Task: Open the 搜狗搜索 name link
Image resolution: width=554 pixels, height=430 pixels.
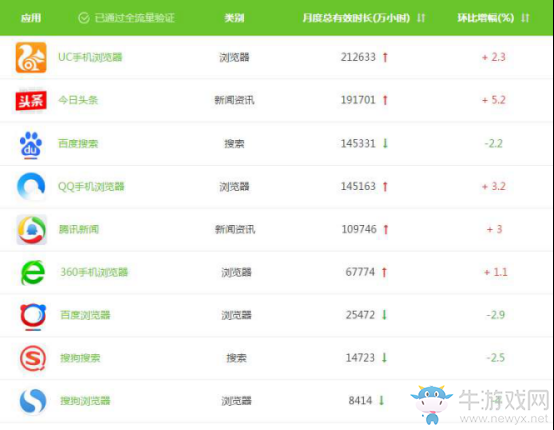Action: click(x=80, y=358)
